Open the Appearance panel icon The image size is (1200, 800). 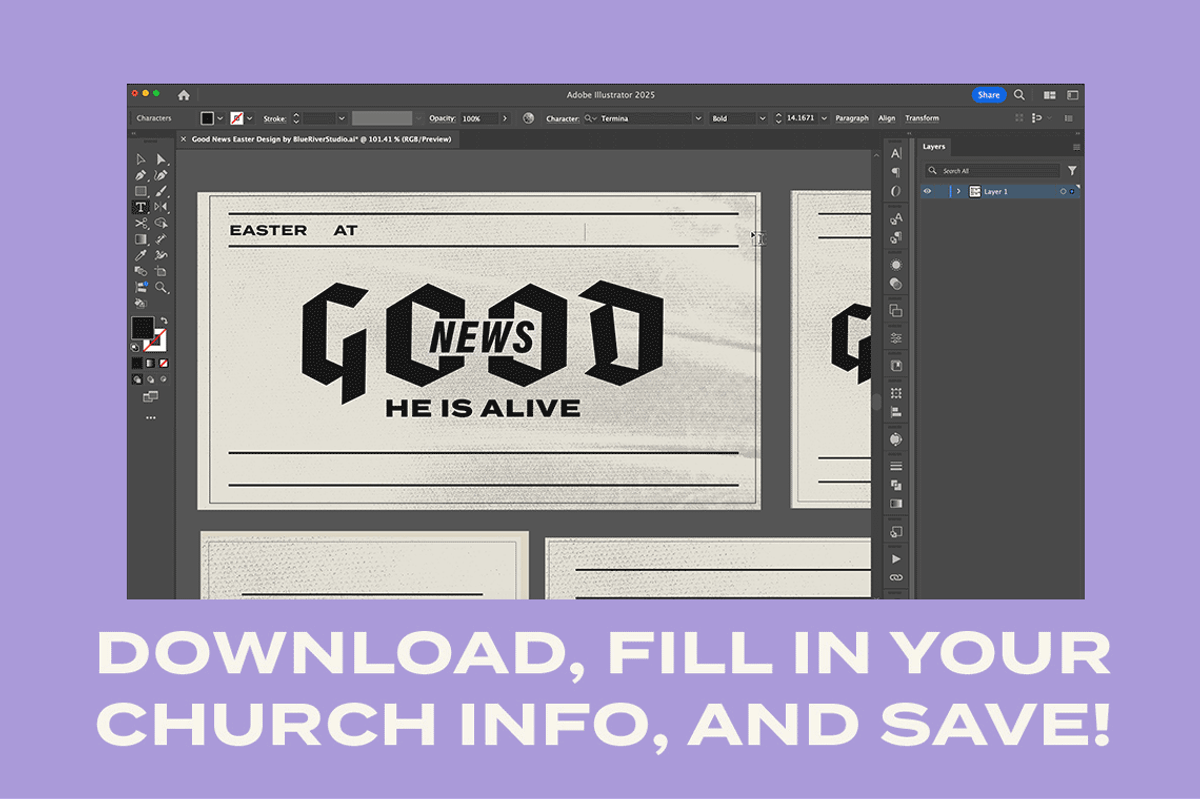(x=895, y=263)
